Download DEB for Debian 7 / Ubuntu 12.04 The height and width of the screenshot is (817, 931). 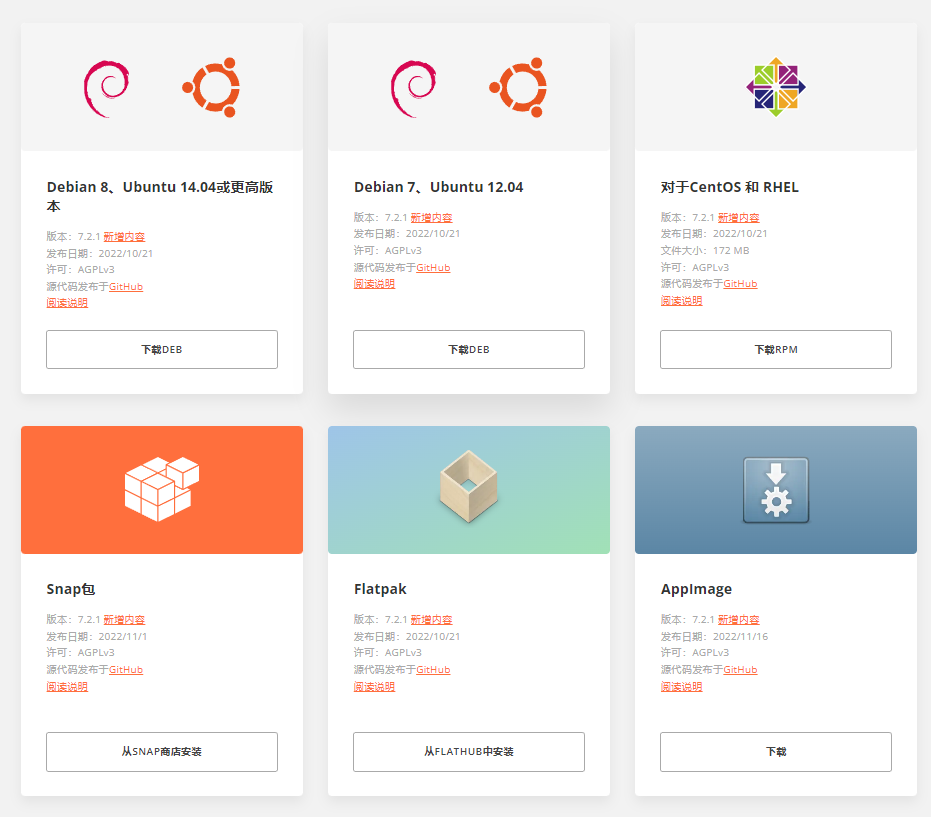(469, 349)
